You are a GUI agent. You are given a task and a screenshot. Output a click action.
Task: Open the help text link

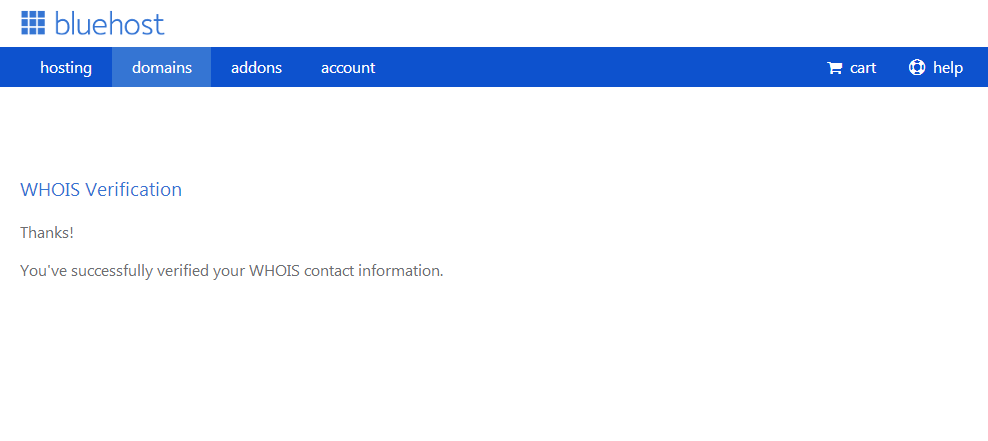[x=948, y=68]
